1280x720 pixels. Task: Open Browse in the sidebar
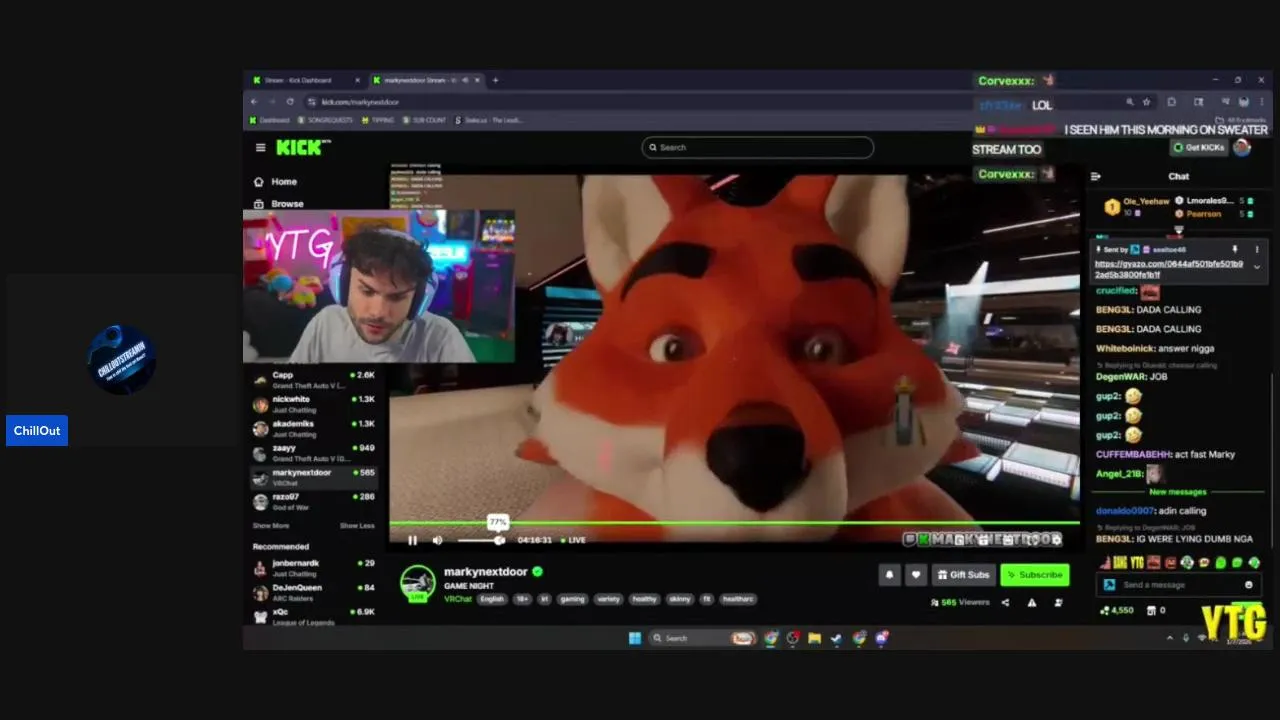pos(278,203)
